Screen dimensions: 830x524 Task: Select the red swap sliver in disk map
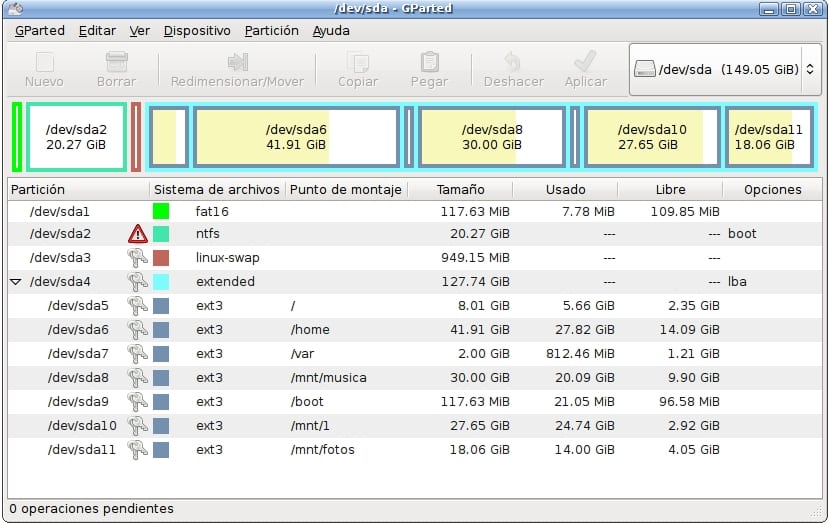coord(136,137)
